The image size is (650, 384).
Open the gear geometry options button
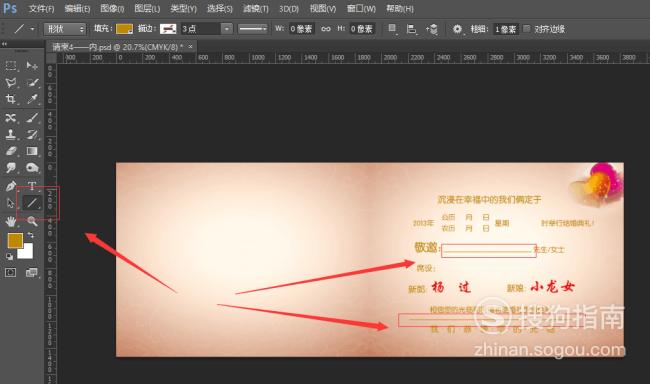pyautogui.click(x=457, y=29)
